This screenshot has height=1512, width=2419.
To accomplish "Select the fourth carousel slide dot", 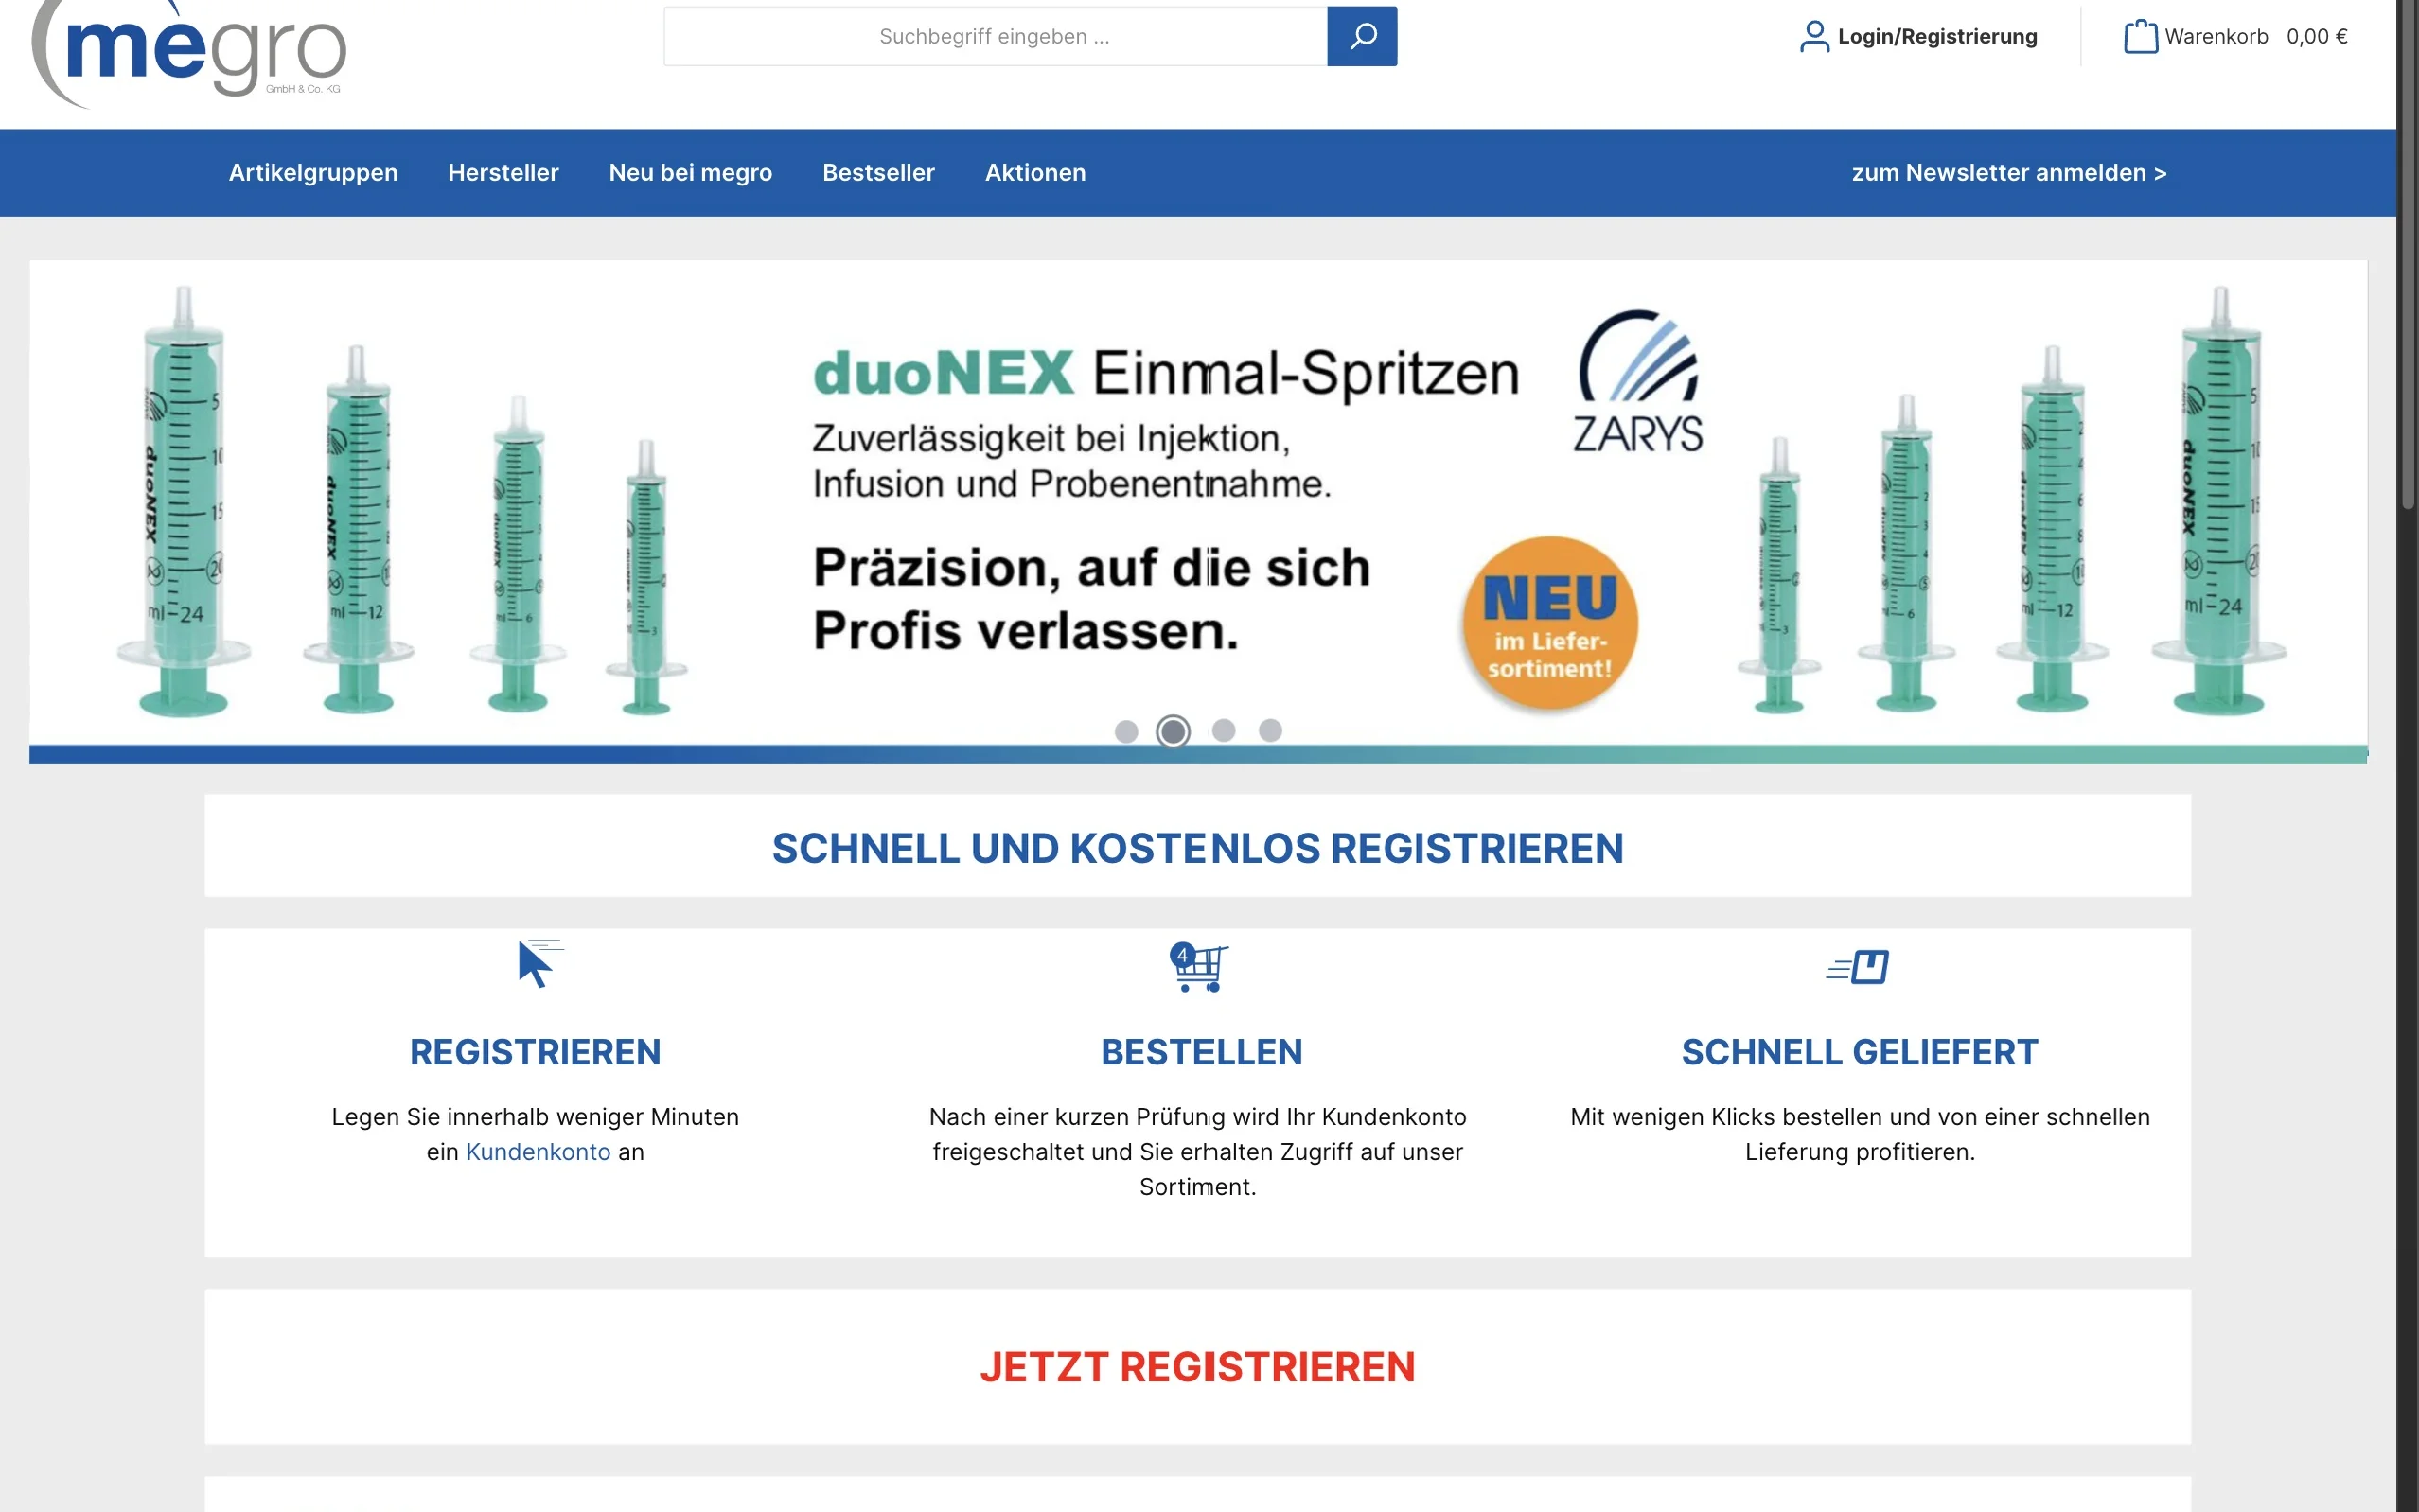I will pyautogui.click(x=1270, y=731).
